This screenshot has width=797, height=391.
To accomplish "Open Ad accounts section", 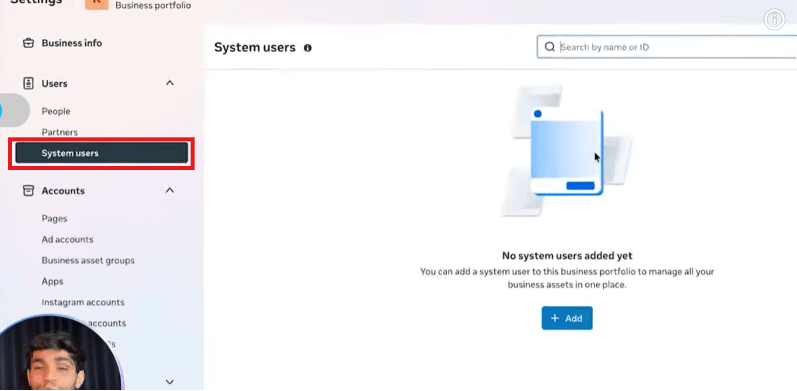I will [68, 239].
